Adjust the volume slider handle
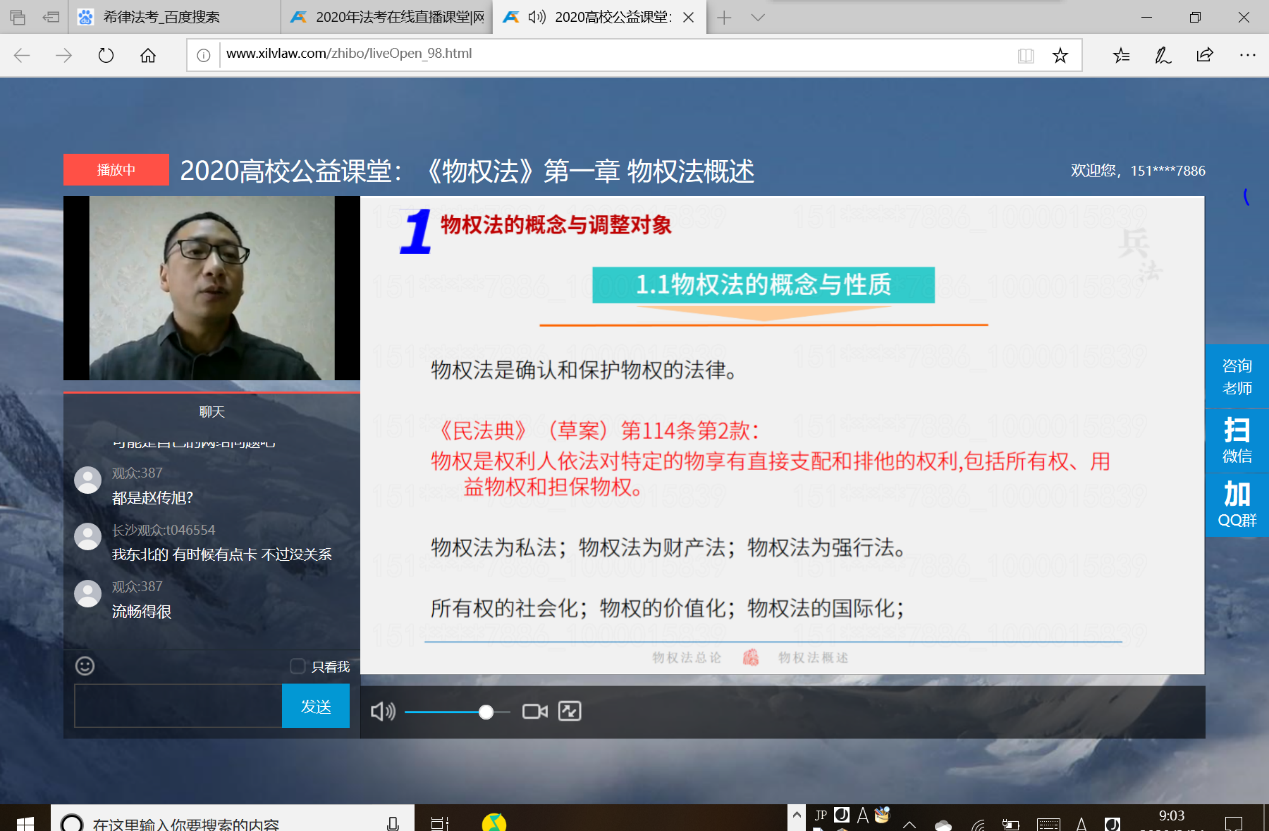 486,712
